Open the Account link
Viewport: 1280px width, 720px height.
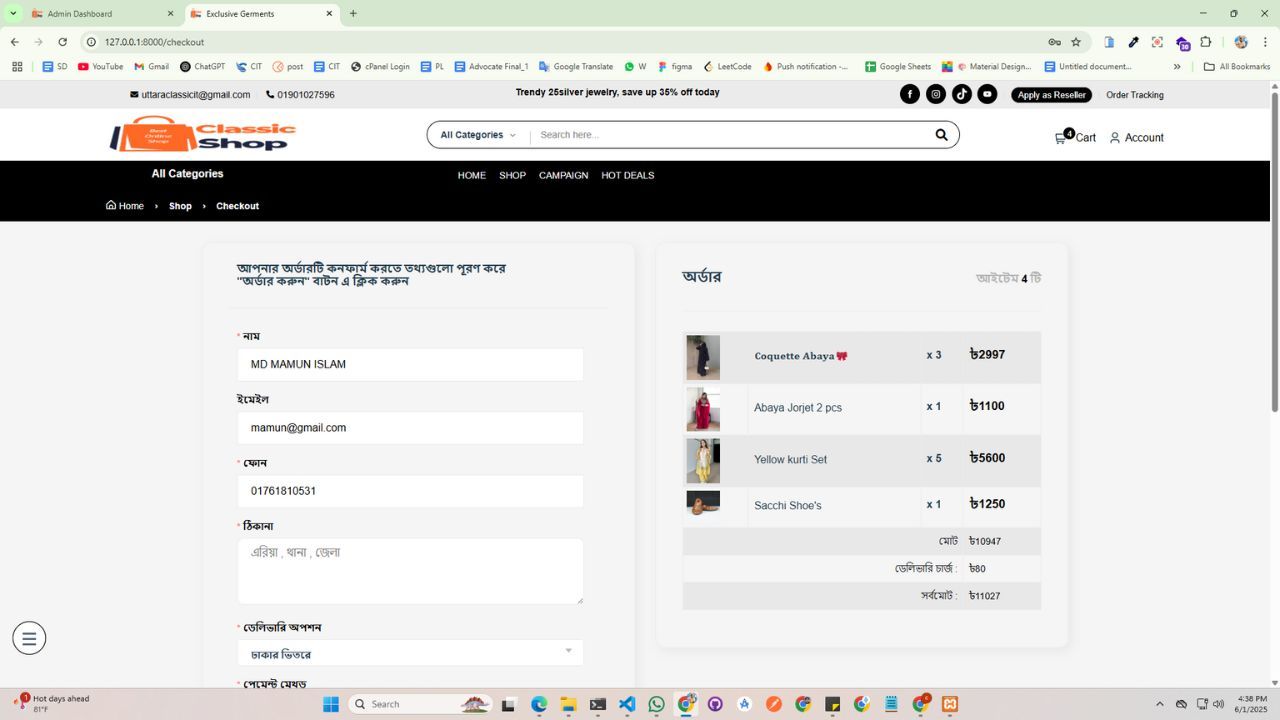point(1137,138)
